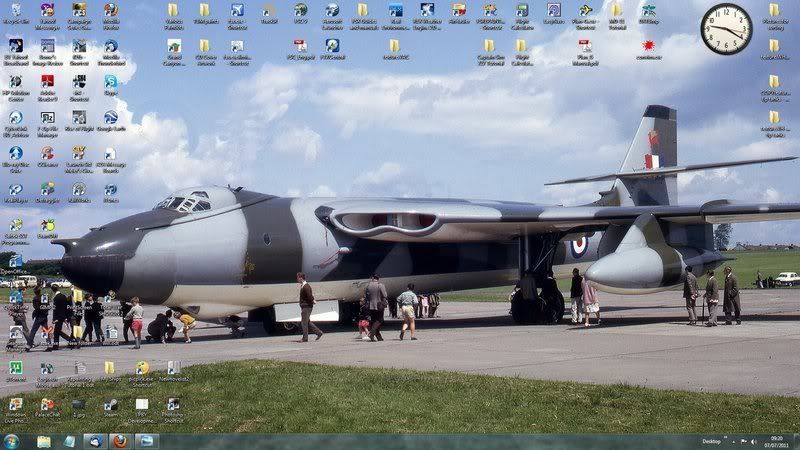The height and width of the screenshot is (450, 800).
Task: Switch to Thunderbird on the taskbar
Action: [95, 441]
